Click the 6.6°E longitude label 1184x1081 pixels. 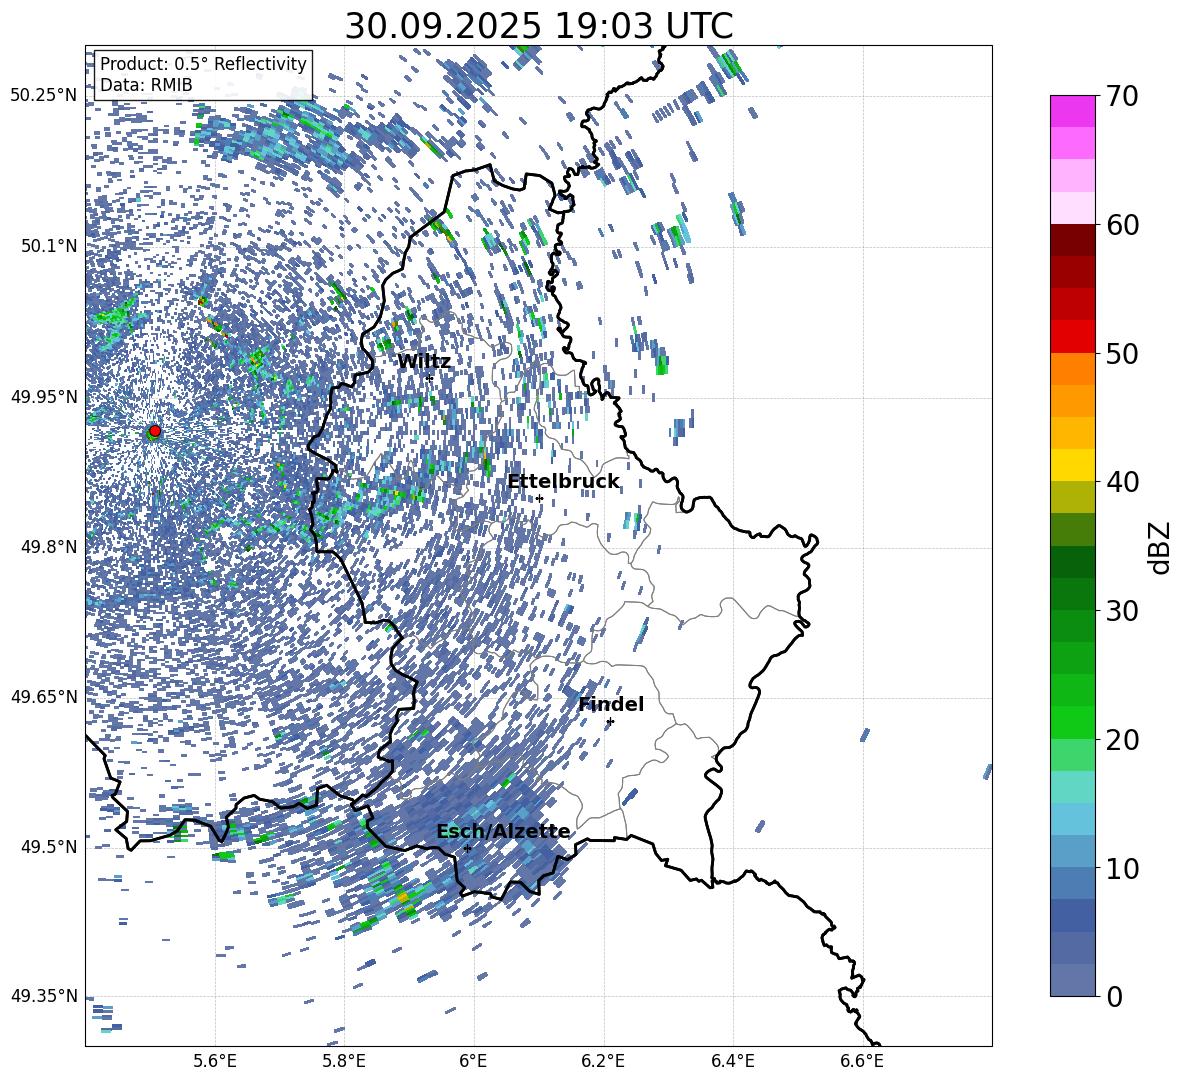862,1061
